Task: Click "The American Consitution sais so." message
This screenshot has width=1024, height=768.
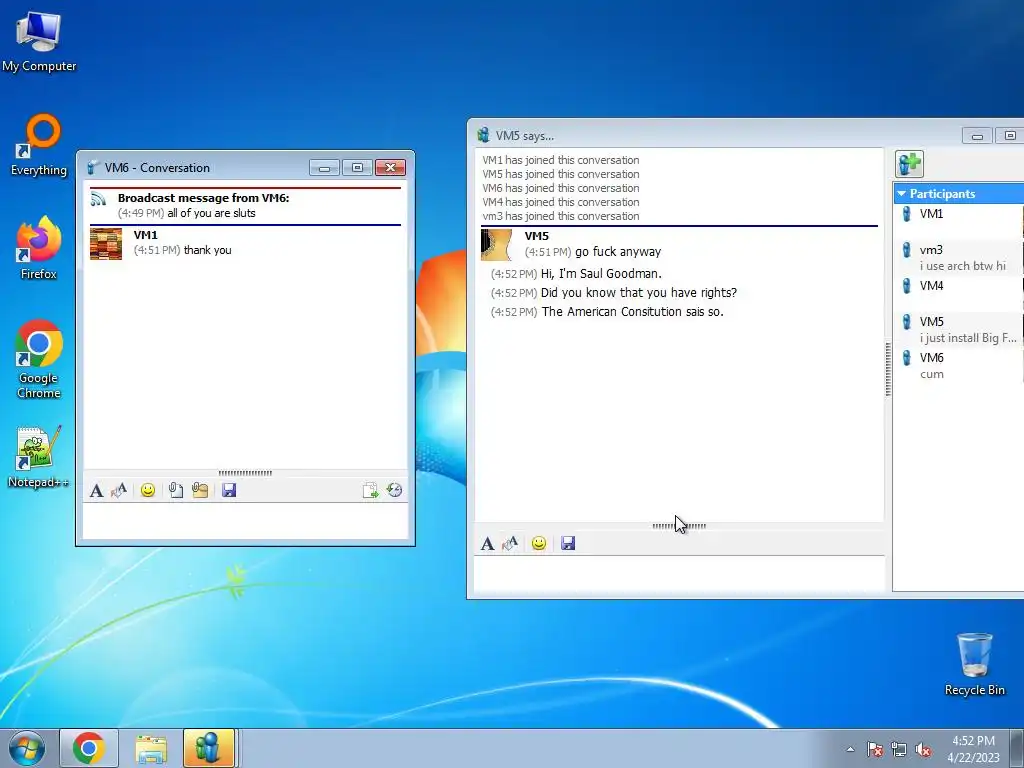Action: click(x=633, y=312)
